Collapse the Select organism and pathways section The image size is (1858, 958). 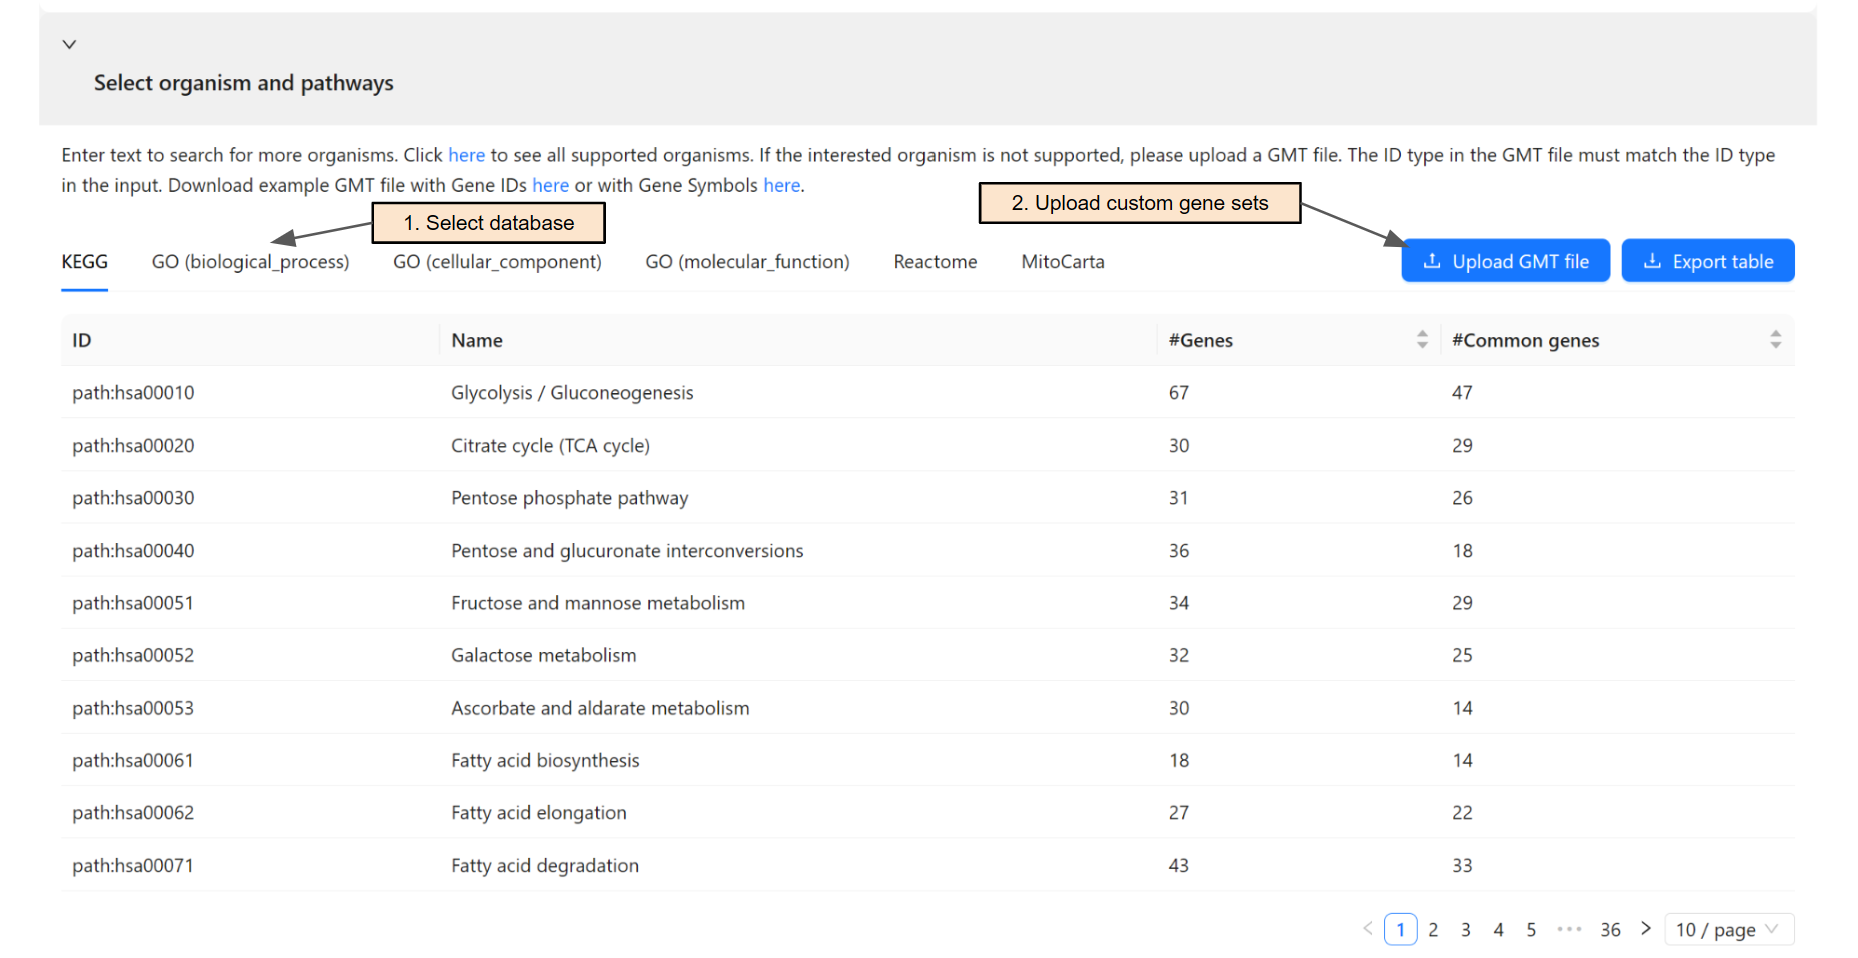point(69,44)
